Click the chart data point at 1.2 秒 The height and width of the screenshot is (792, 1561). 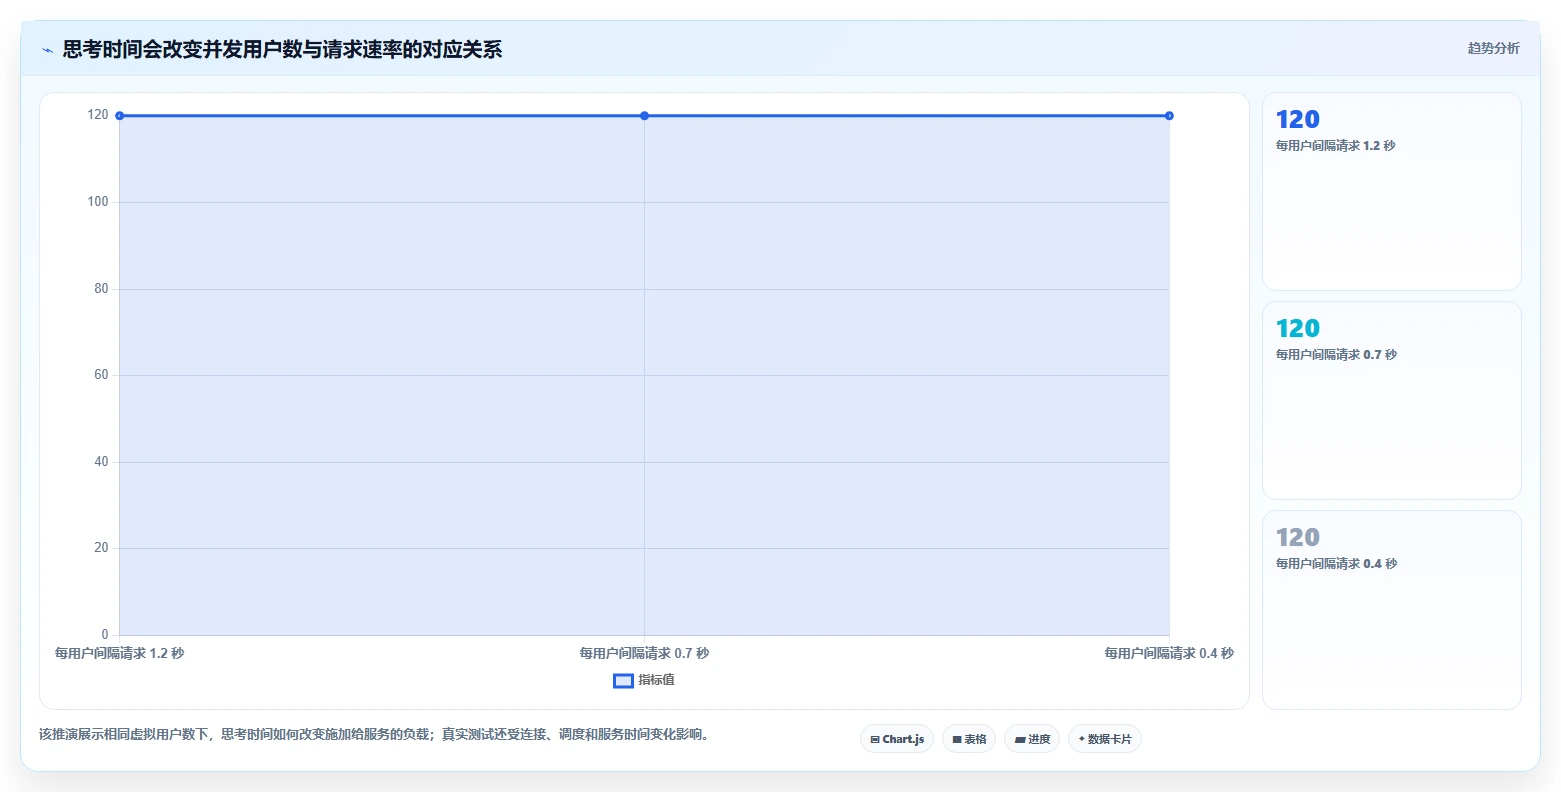tap(120, 116)
